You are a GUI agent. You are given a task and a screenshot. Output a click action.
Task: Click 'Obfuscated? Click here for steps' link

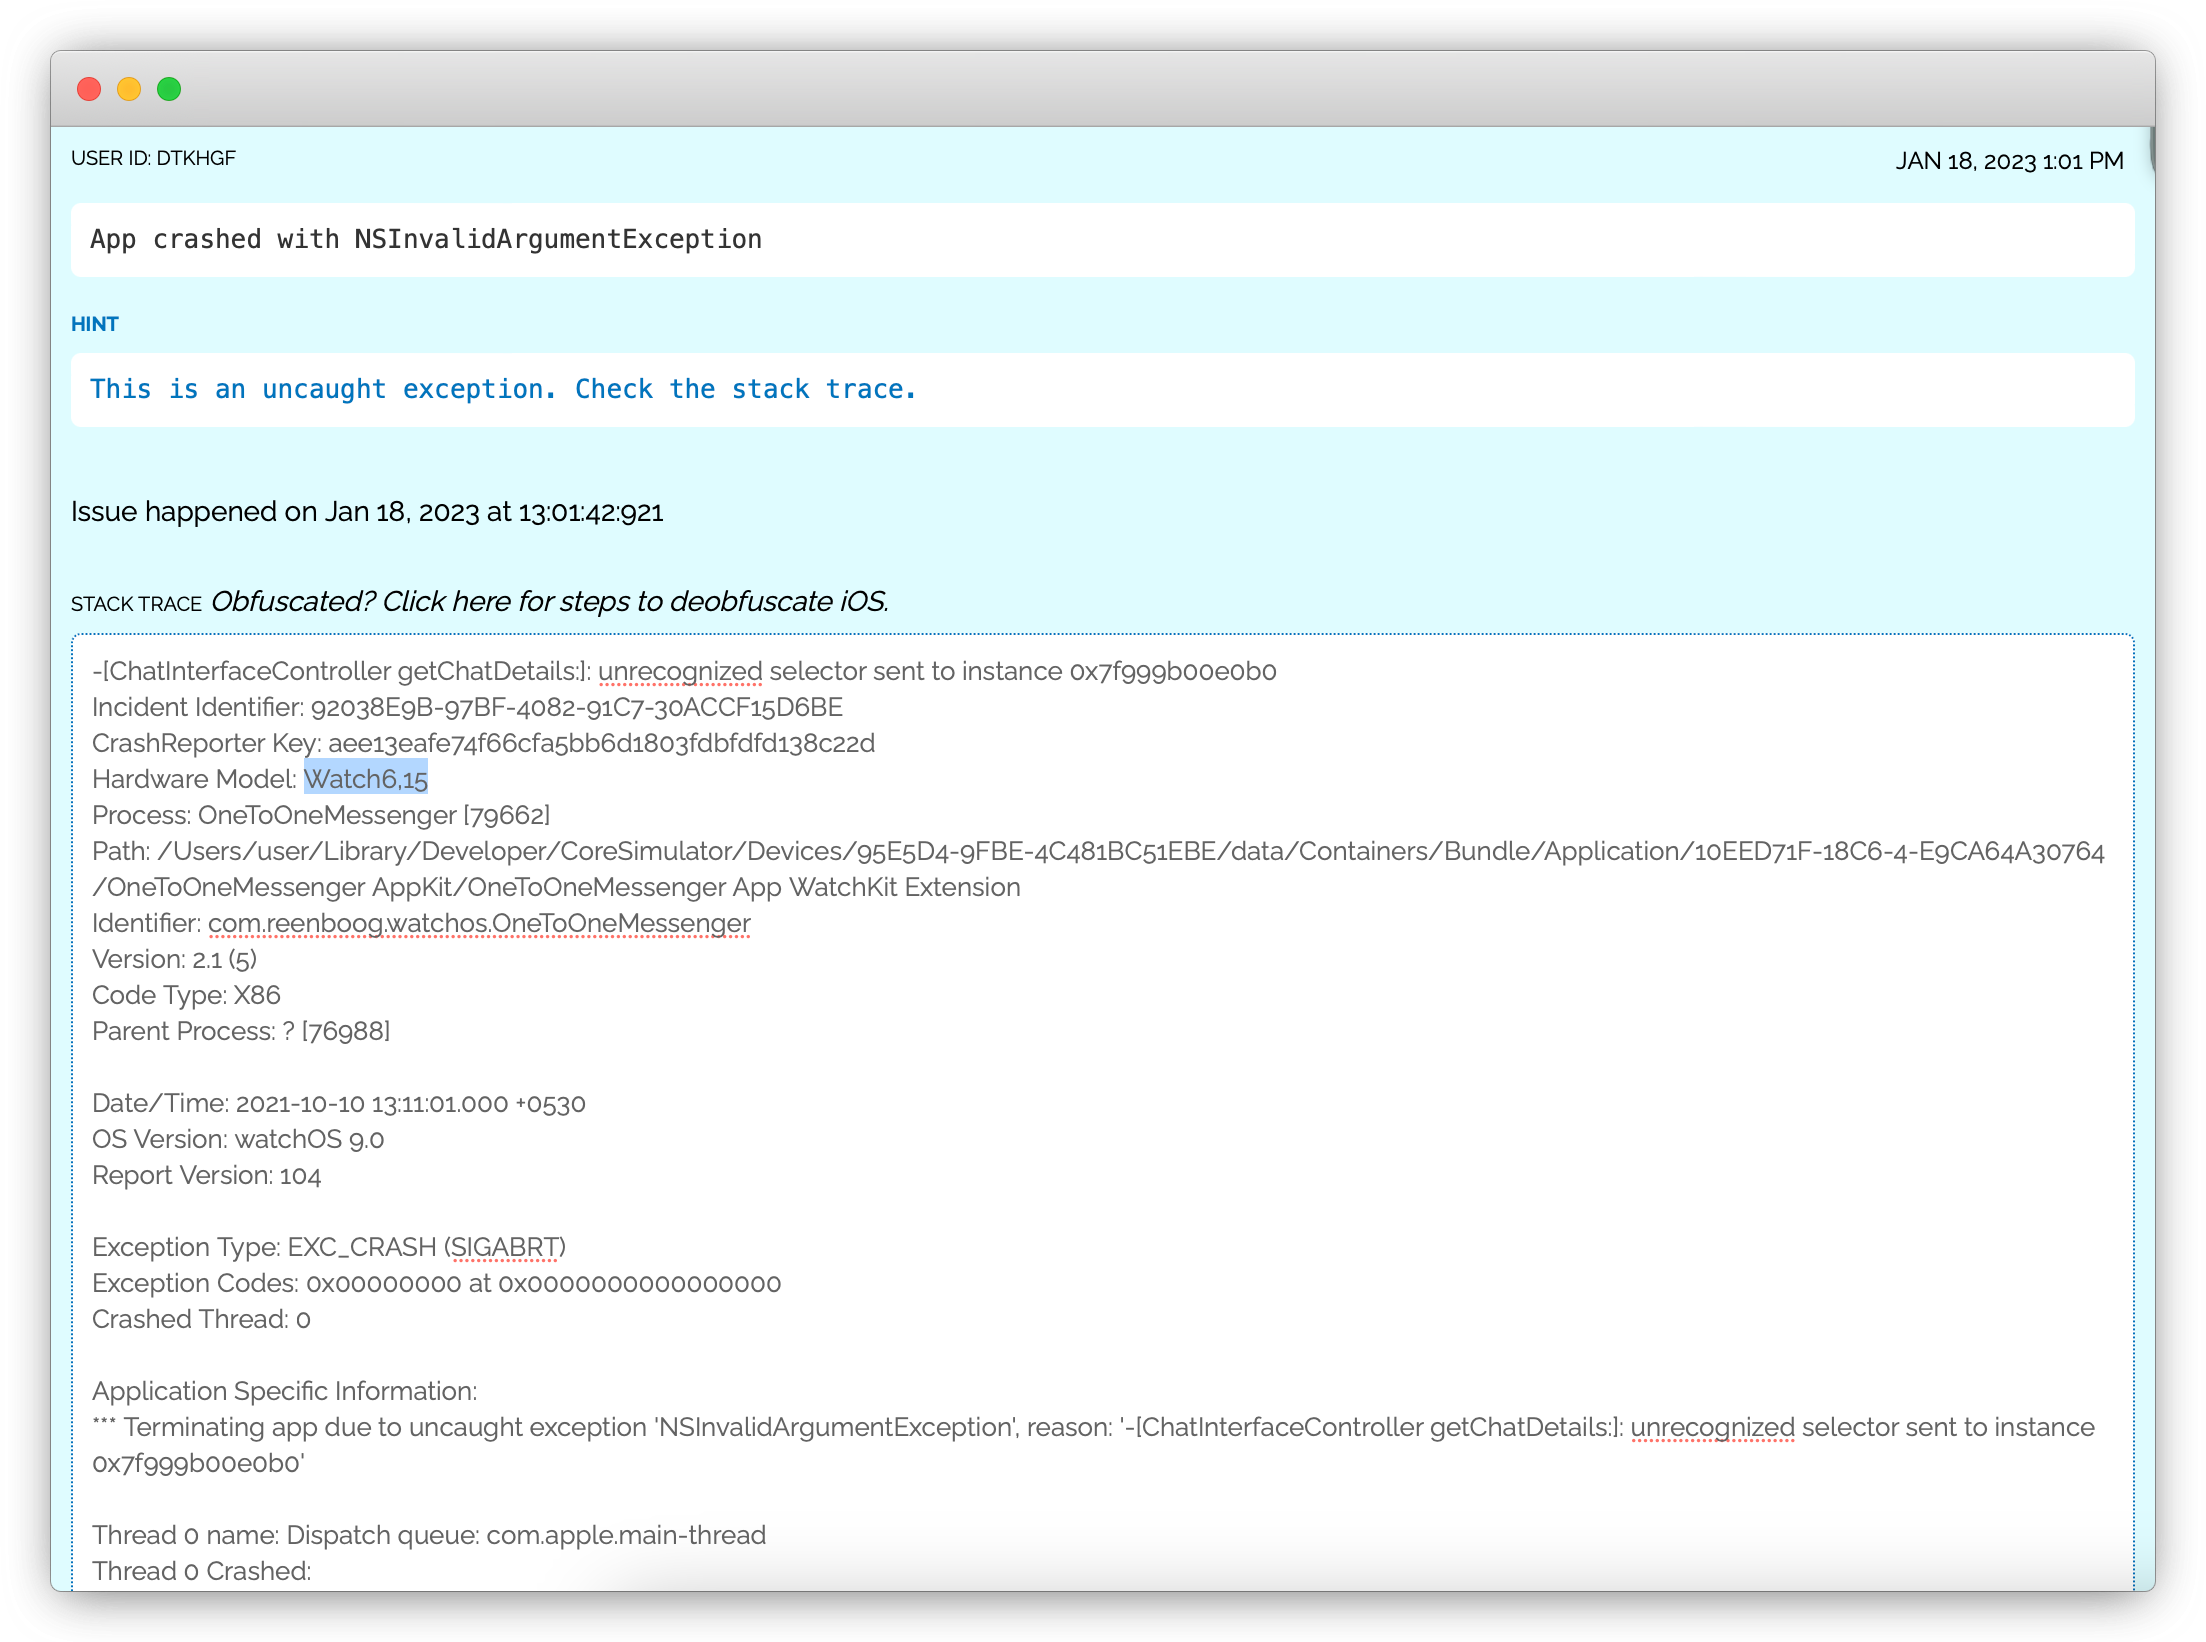[550, 602]
